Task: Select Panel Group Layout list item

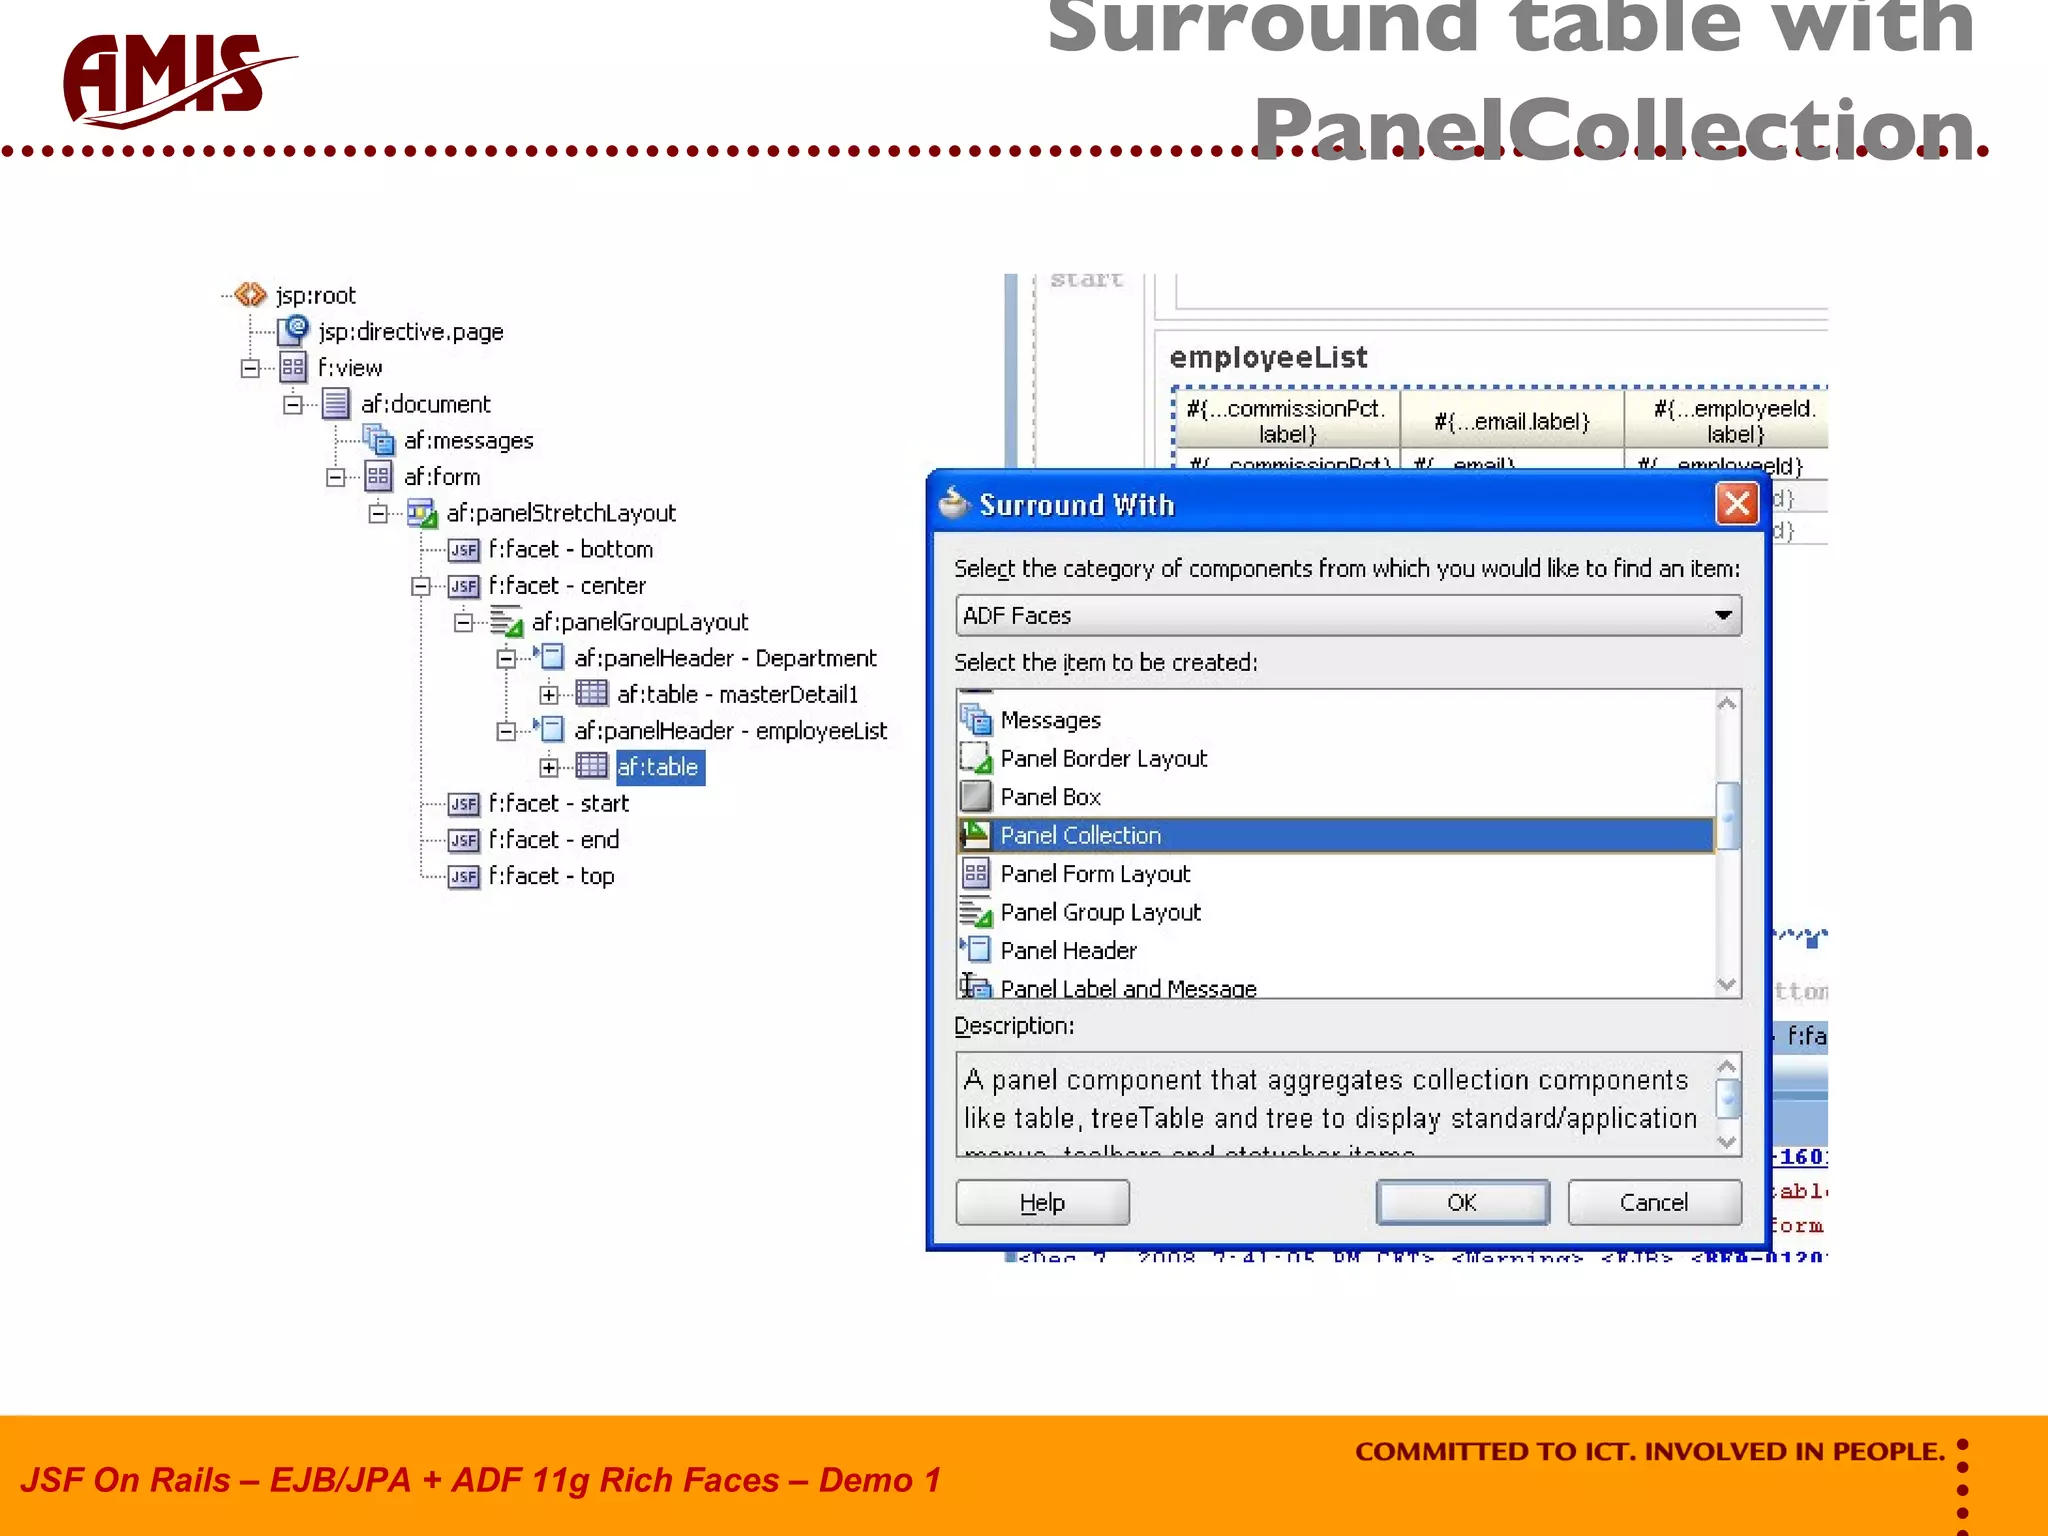Action: click(x=1100, y=912)
